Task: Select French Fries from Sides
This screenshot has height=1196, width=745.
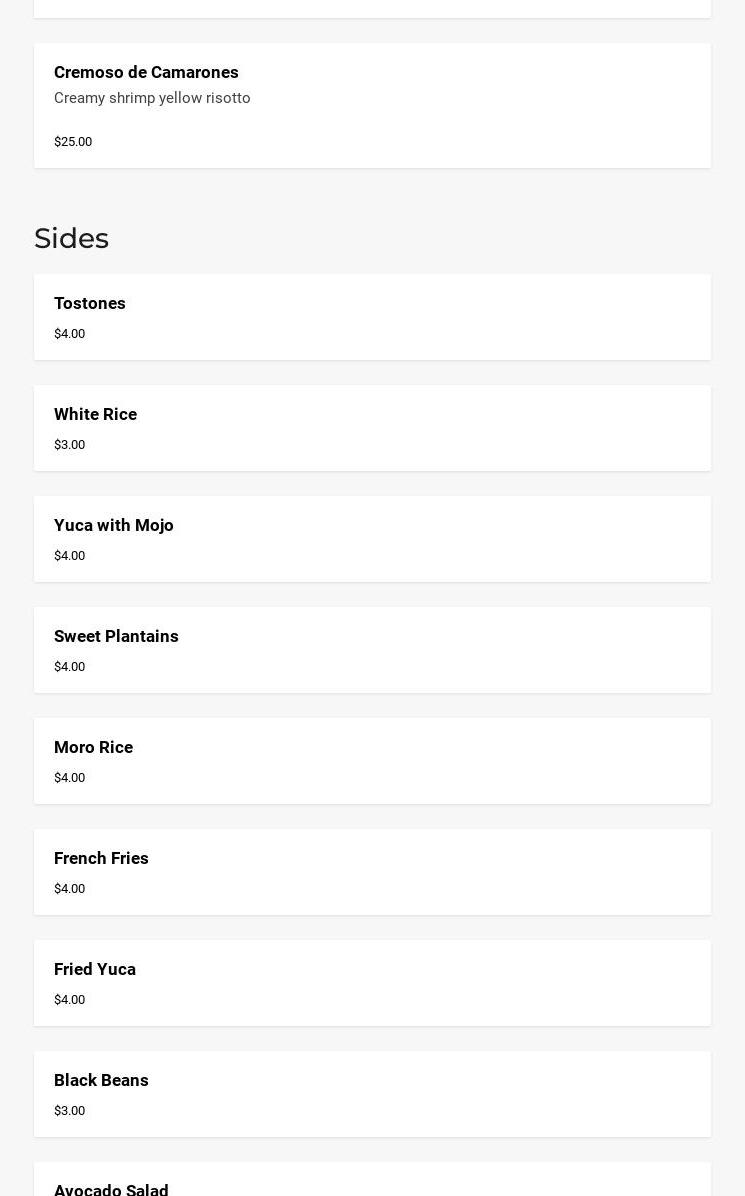Action: tap(101, 859)
